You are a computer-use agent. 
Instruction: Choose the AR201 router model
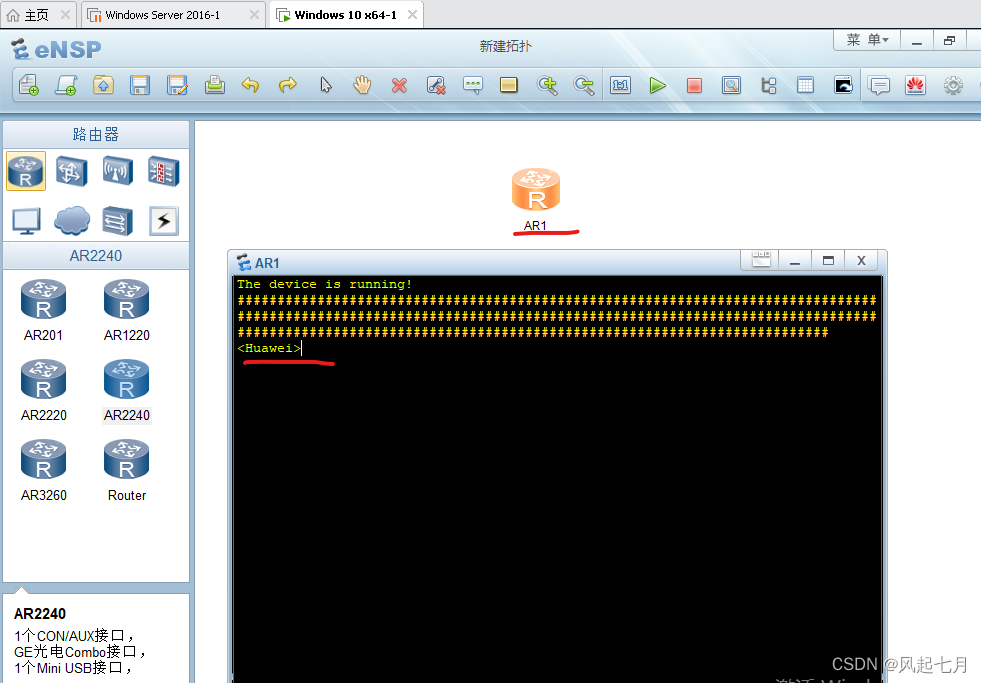tap(43, 310)
